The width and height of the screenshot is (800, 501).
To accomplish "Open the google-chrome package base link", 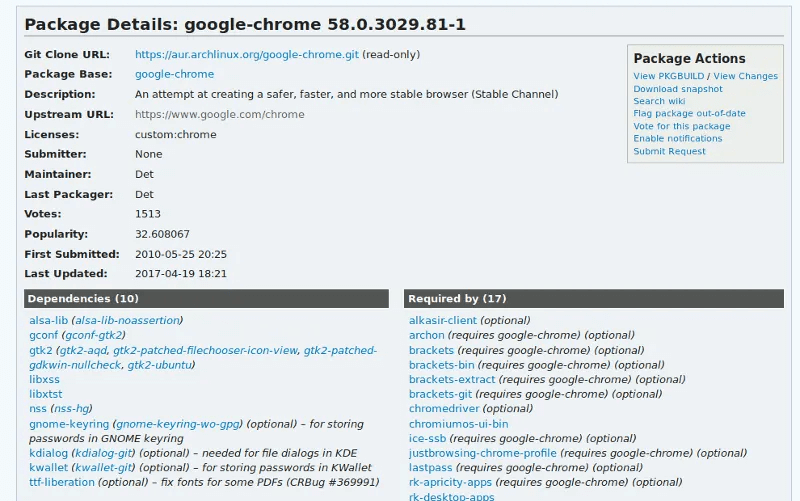I will pos(174,74).
